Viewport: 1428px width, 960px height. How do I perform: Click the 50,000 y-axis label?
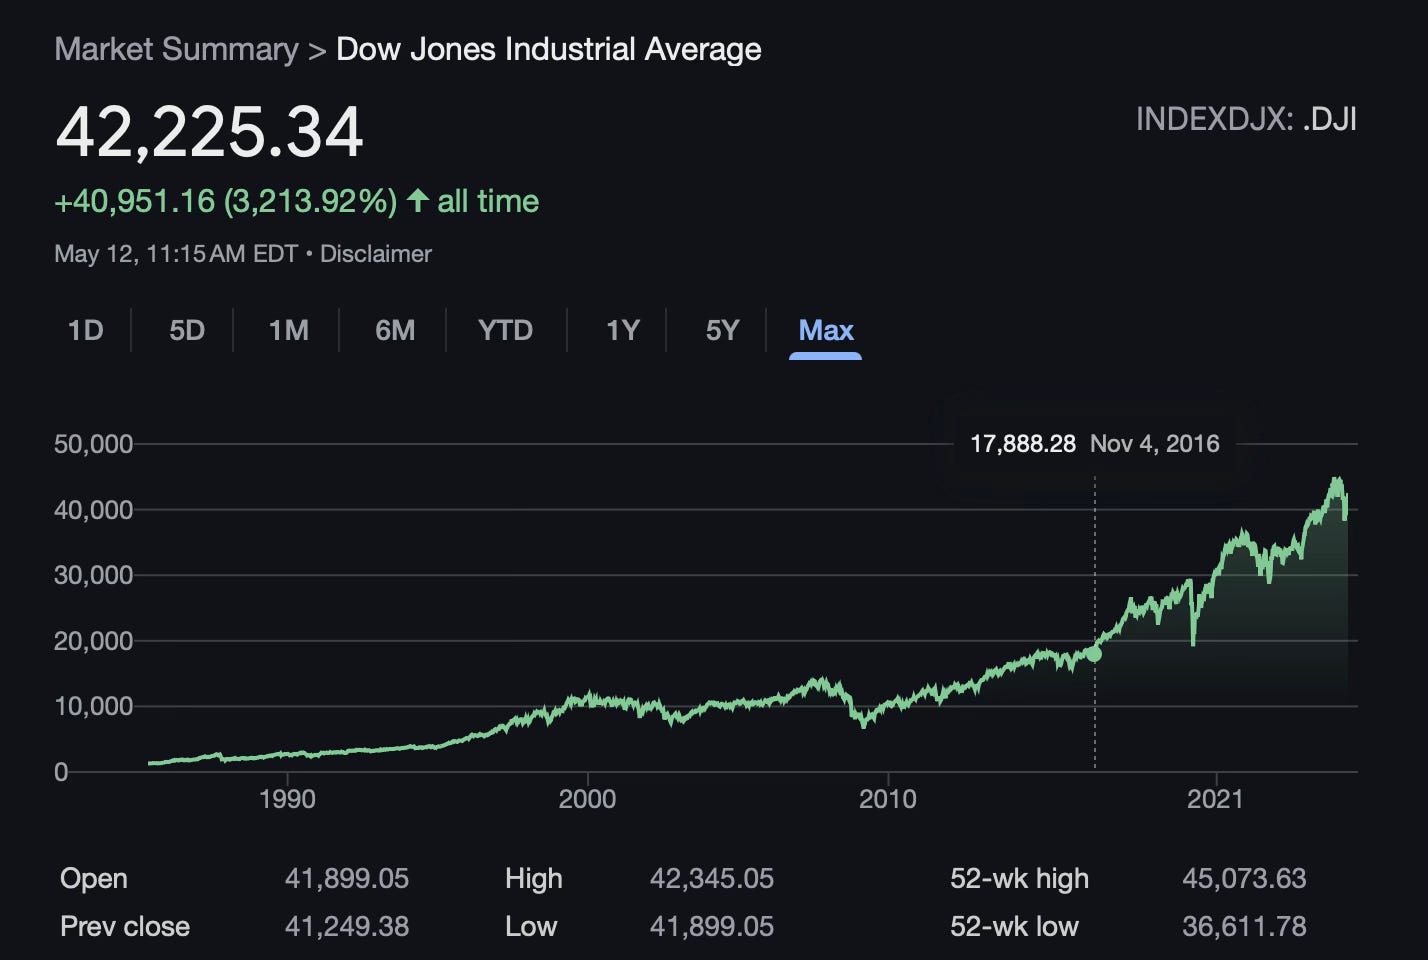click(93, 444)
